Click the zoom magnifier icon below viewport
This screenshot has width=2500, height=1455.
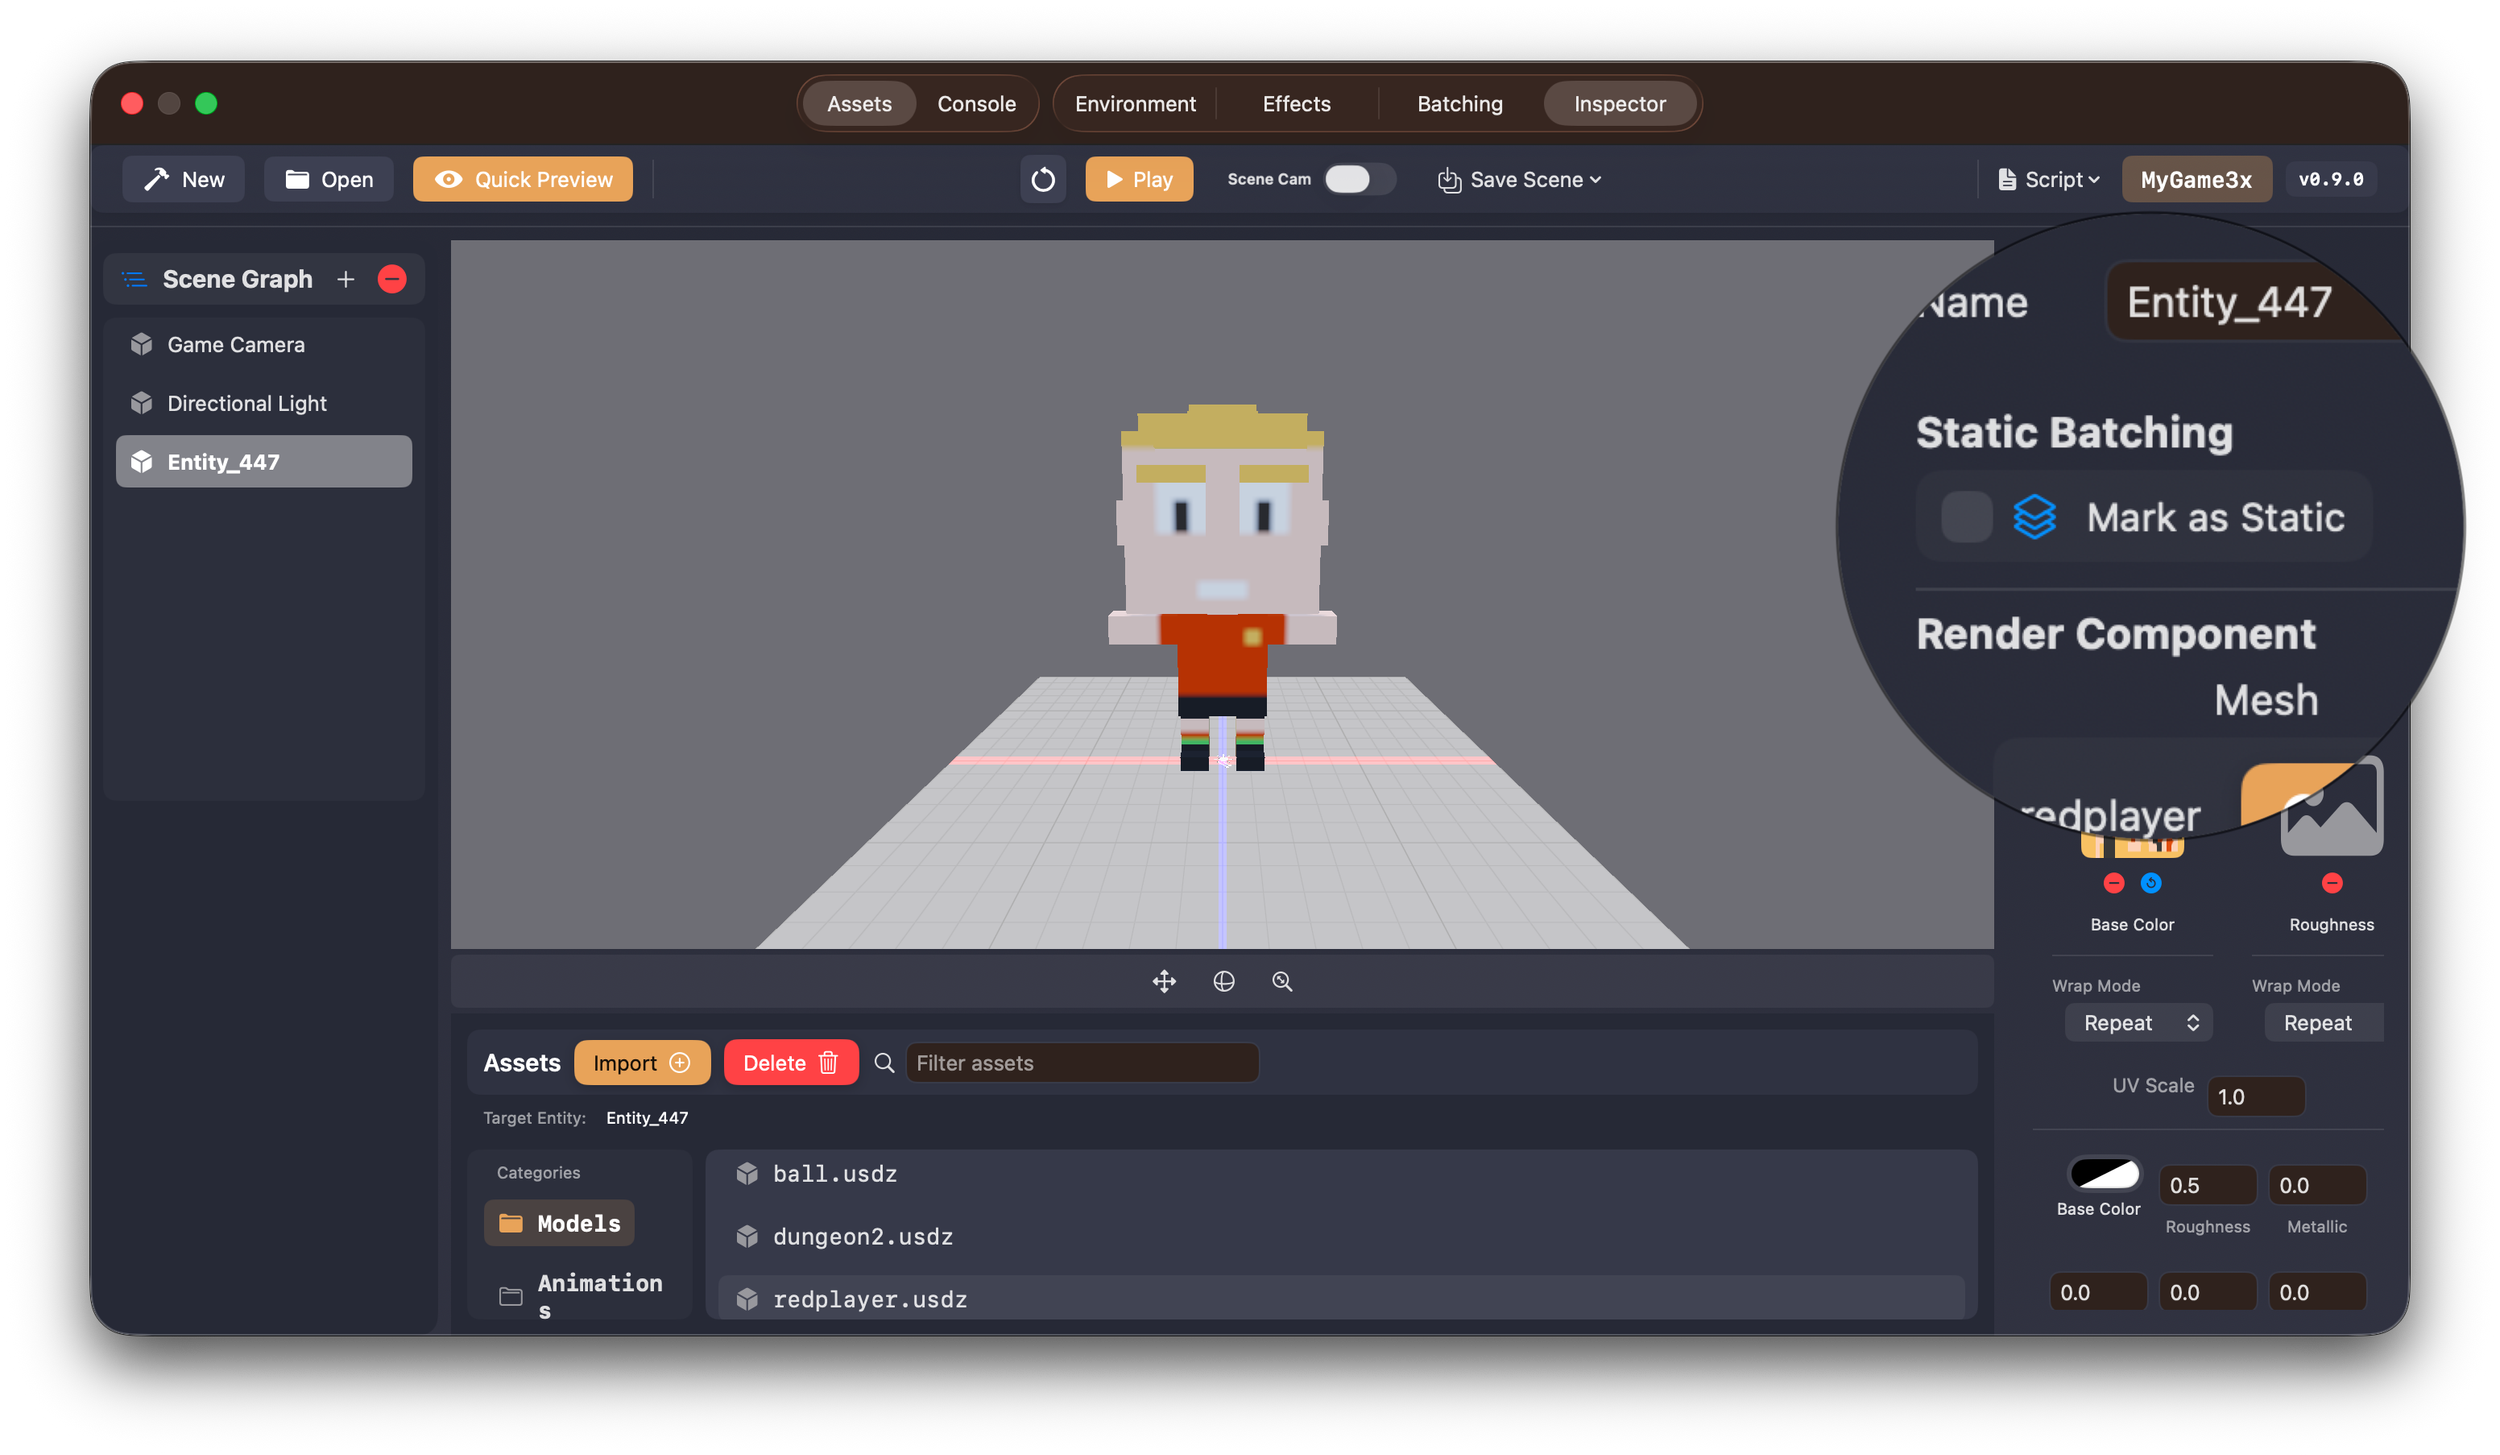click(x=1282, y=981)
